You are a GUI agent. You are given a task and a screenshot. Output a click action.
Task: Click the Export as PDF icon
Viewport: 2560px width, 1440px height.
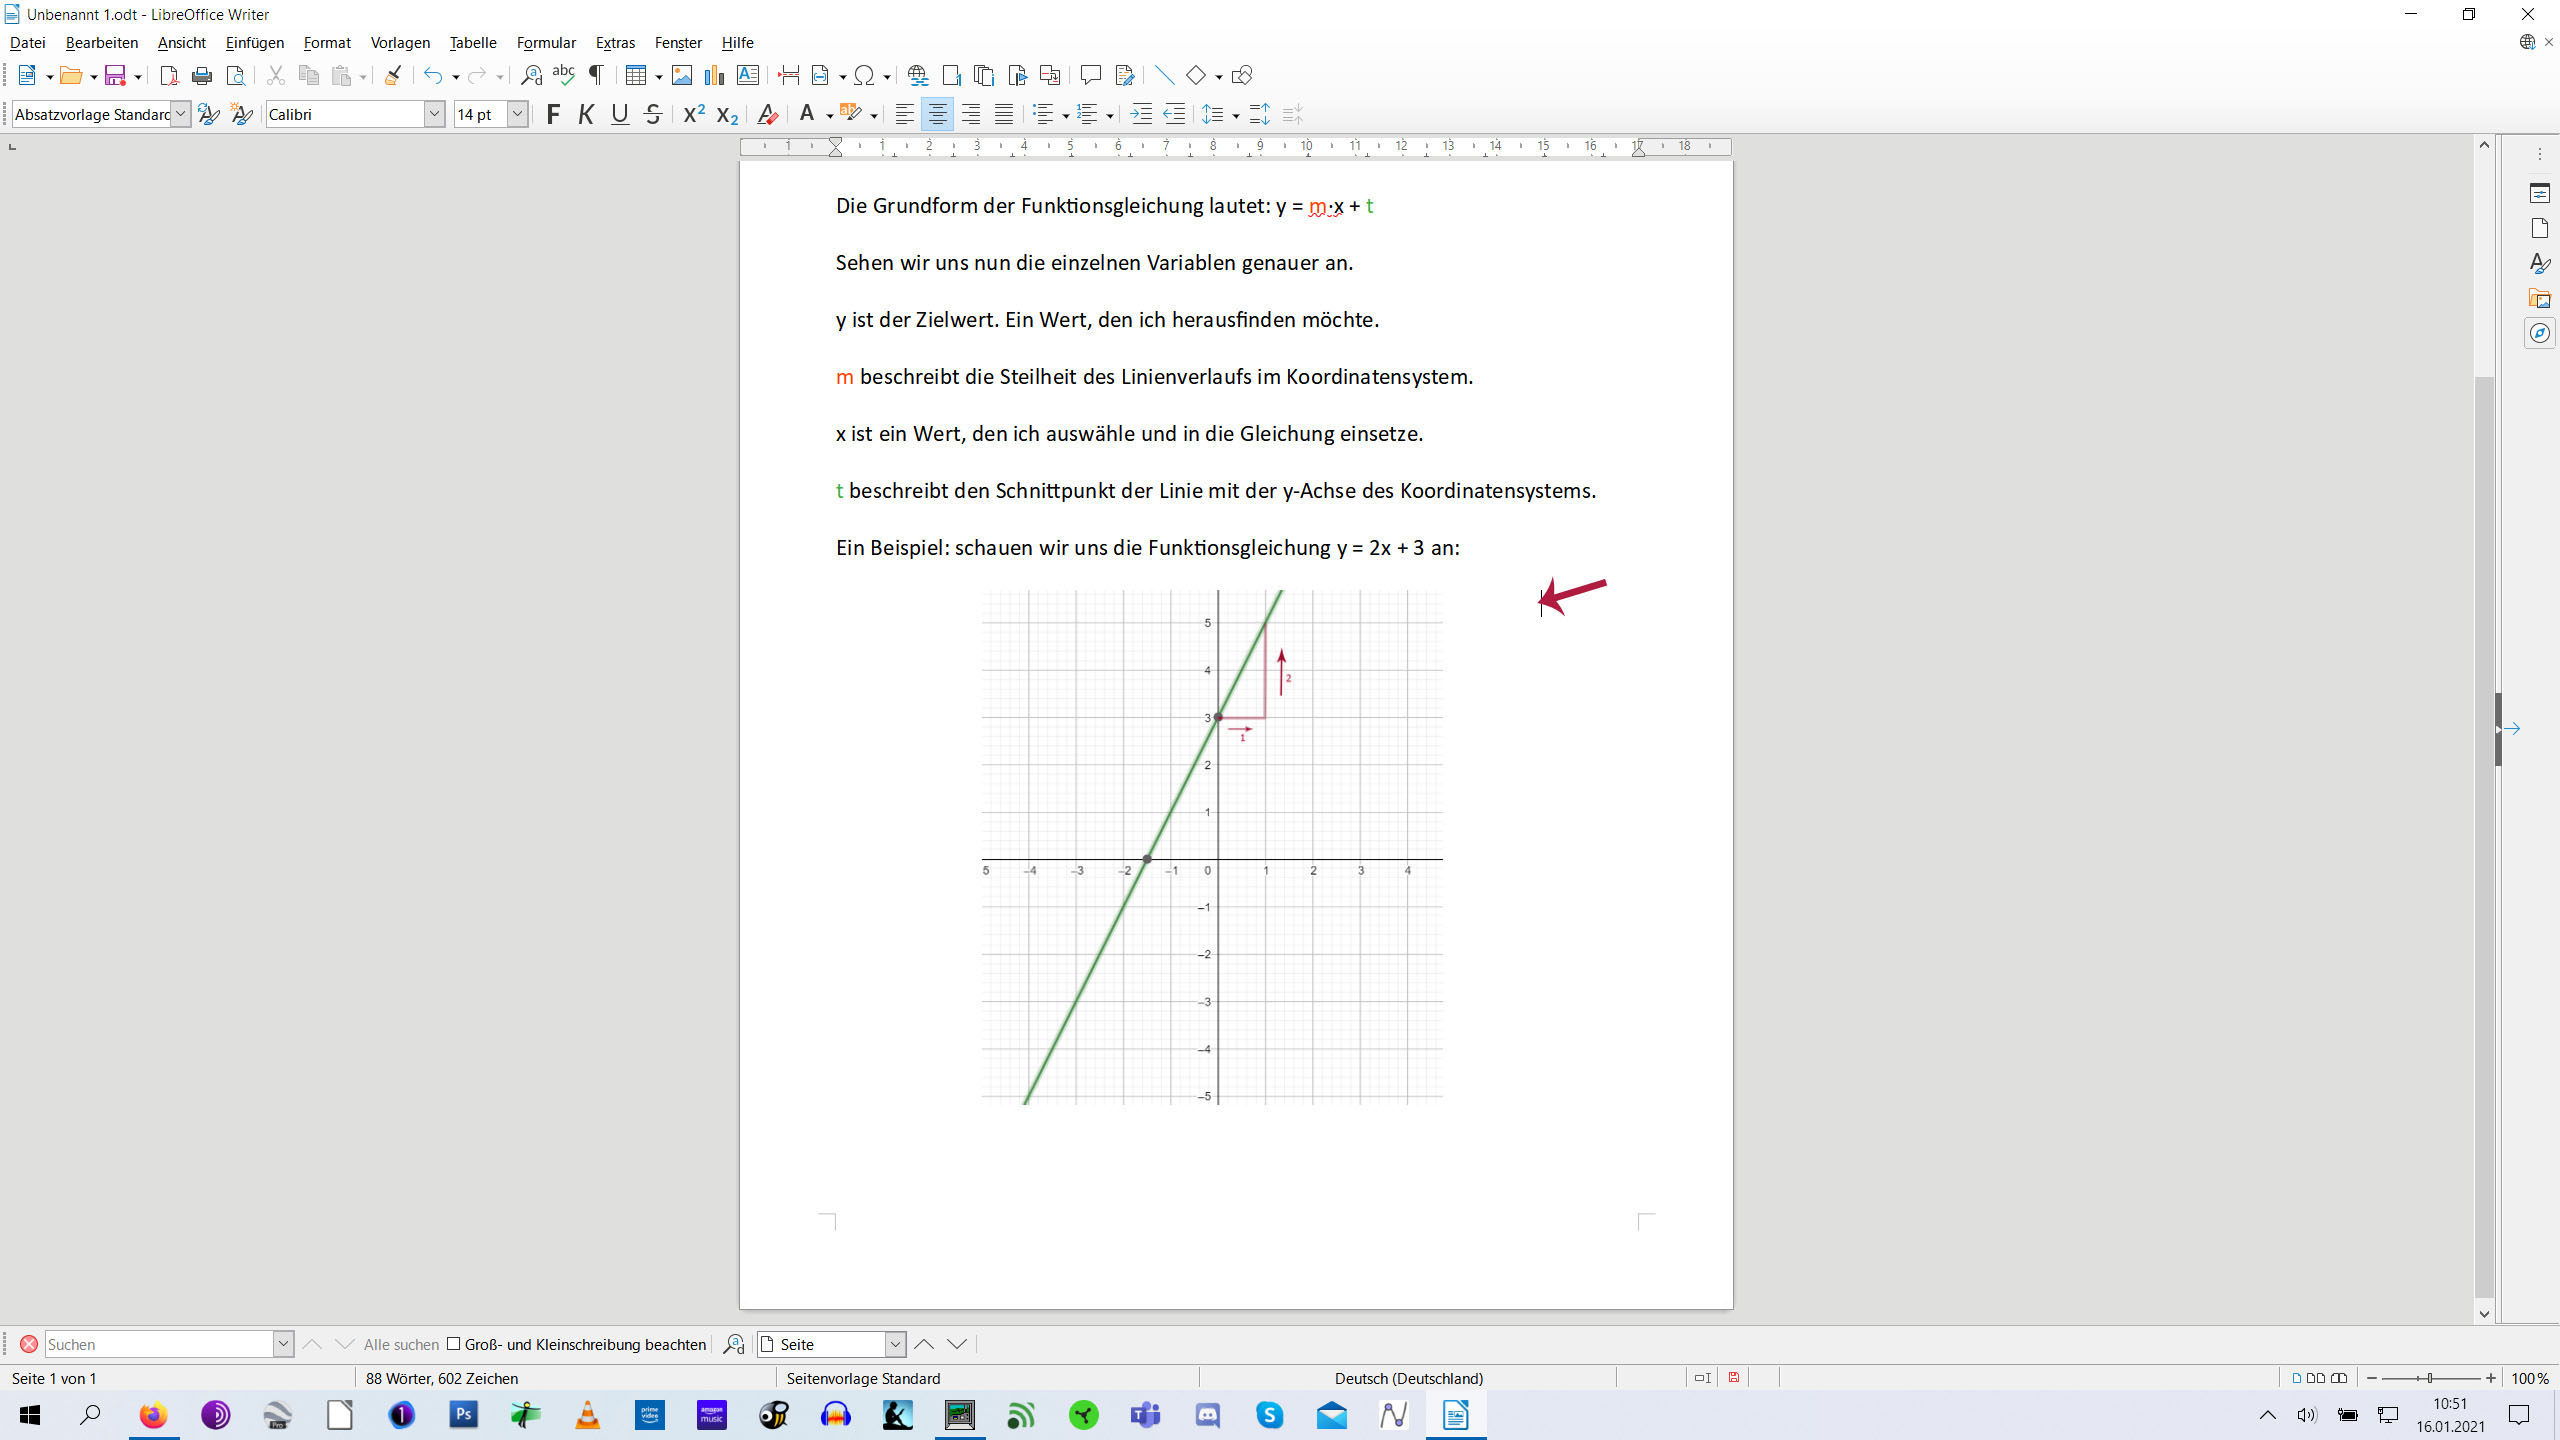(x=169, y=75)
